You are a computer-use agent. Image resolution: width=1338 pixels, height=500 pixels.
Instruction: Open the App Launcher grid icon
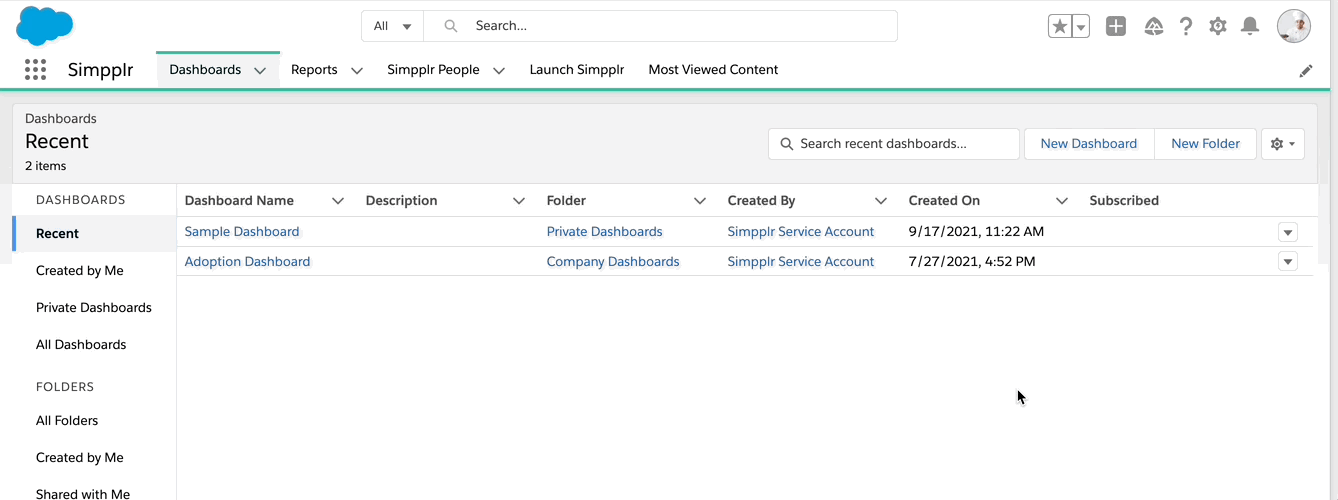35,70
